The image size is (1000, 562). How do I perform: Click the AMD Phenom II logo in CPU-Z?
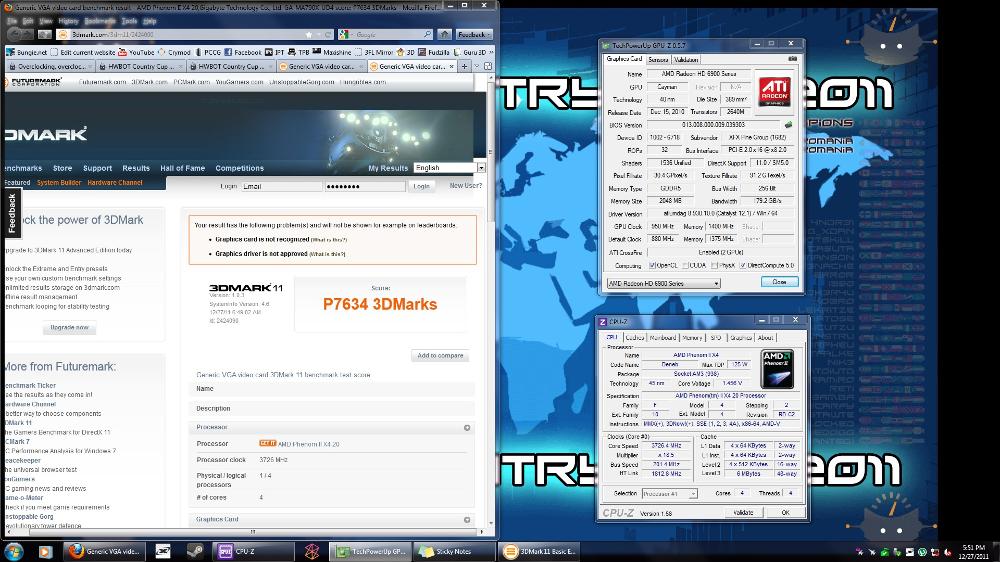pos(777,369)
